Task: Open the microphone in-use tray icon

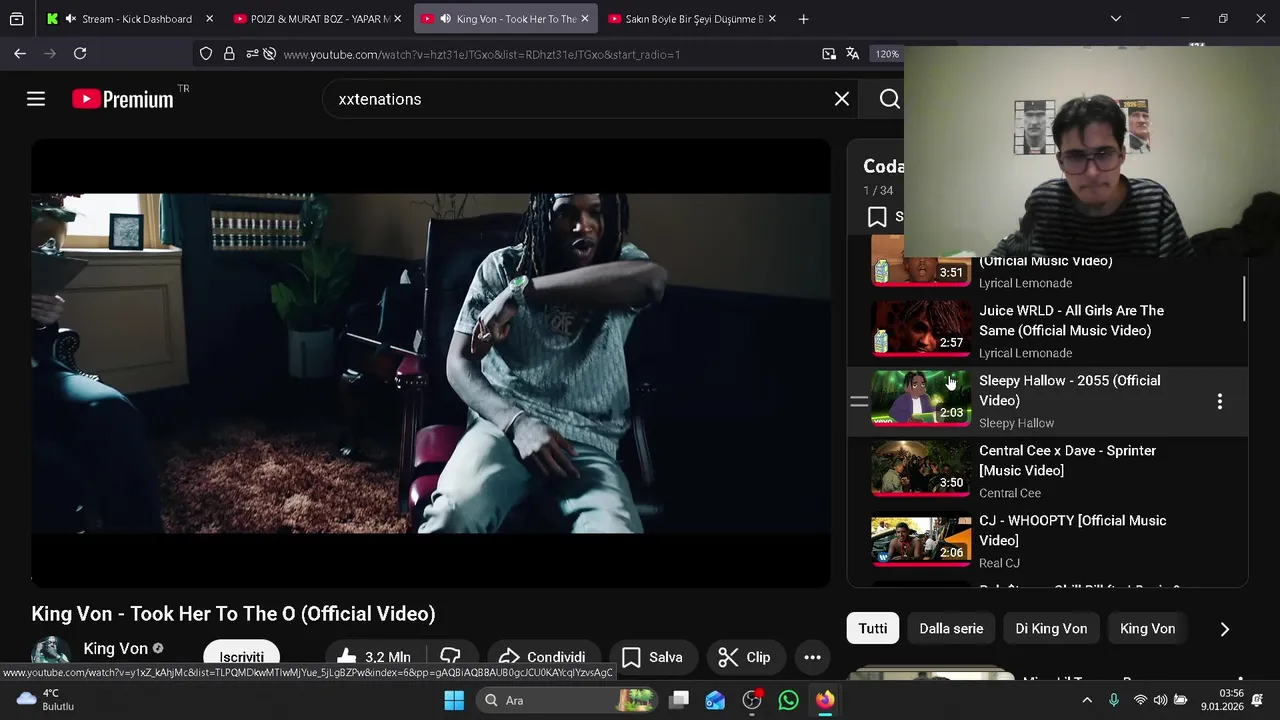Action: click(1114, 700)
